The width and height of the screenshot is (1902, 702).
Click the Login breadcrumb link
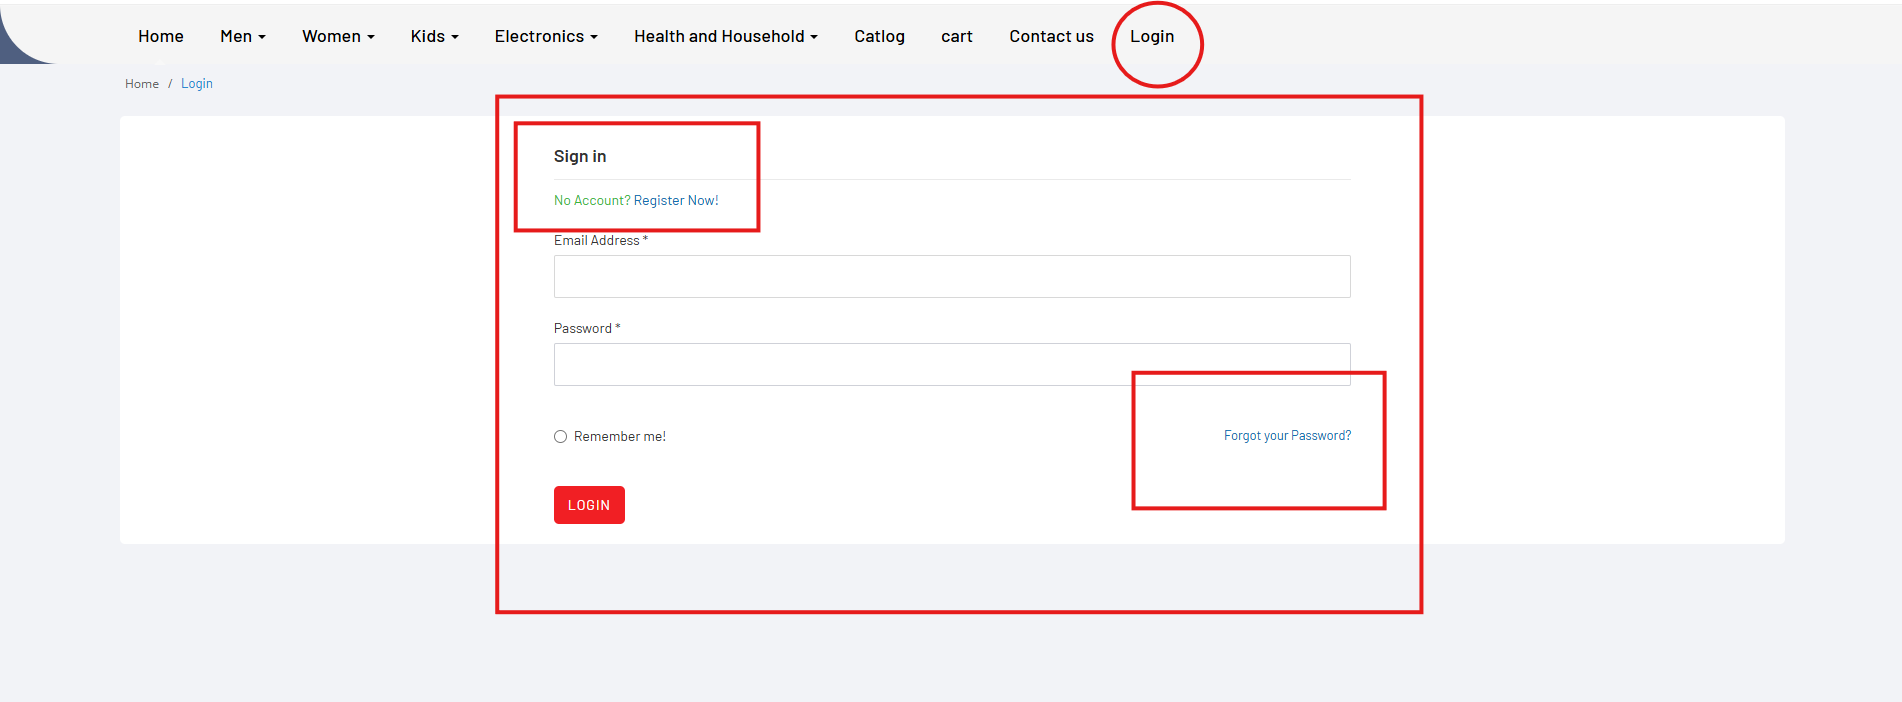tap(196, 84)
